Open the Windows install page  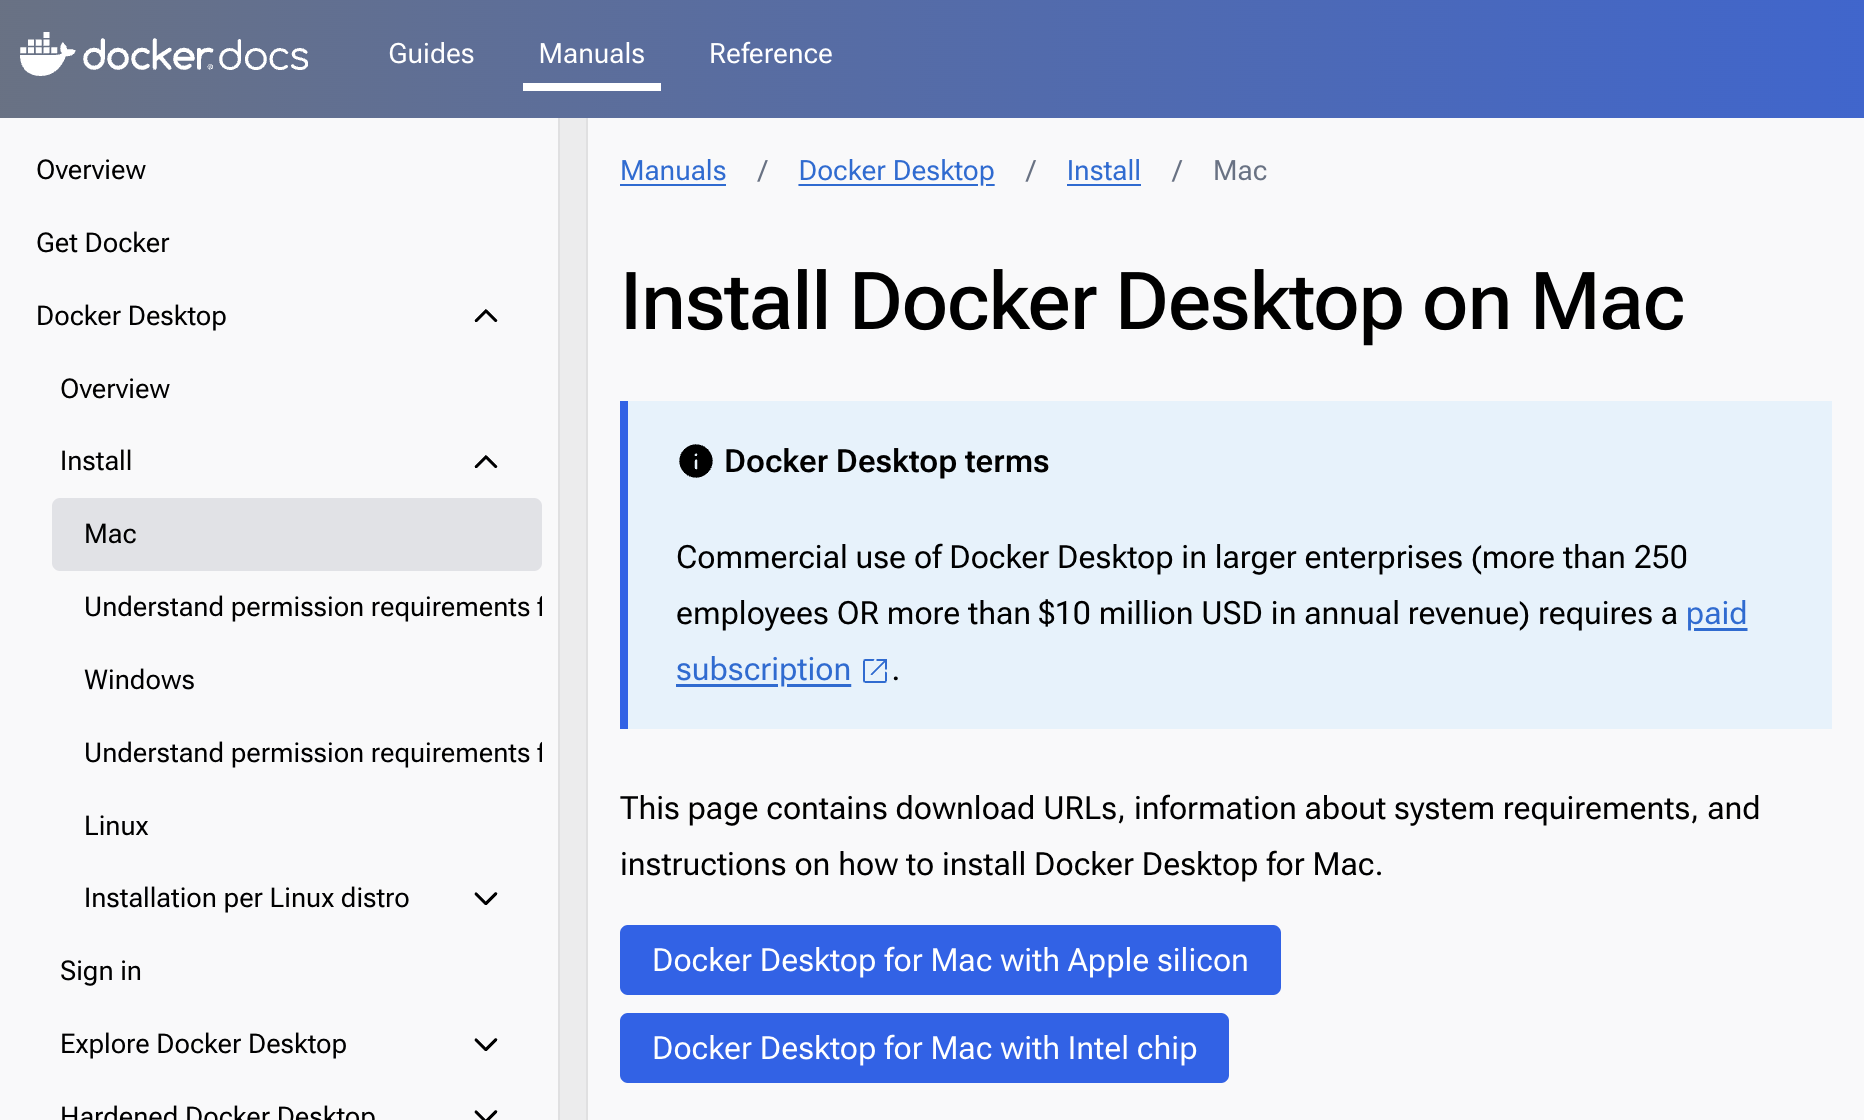pos(139,680)
